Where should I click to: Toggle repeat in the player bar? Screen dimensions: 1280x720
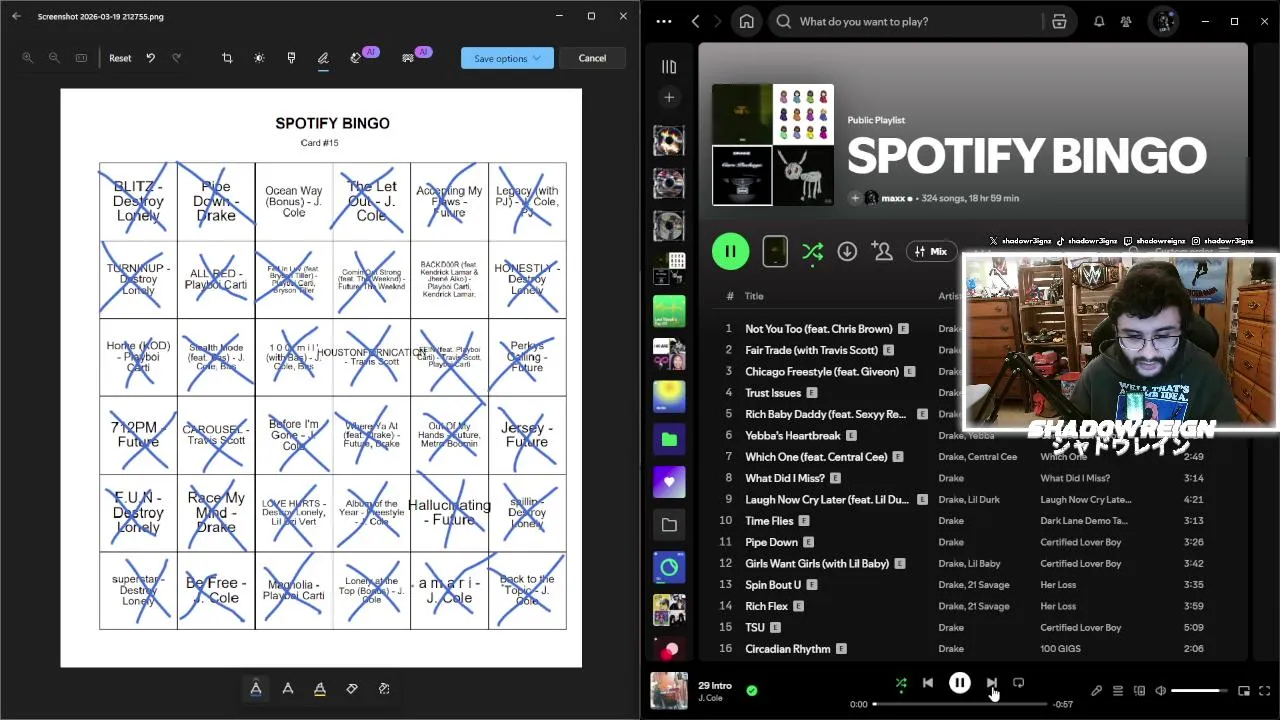(x=1018, y=683)
